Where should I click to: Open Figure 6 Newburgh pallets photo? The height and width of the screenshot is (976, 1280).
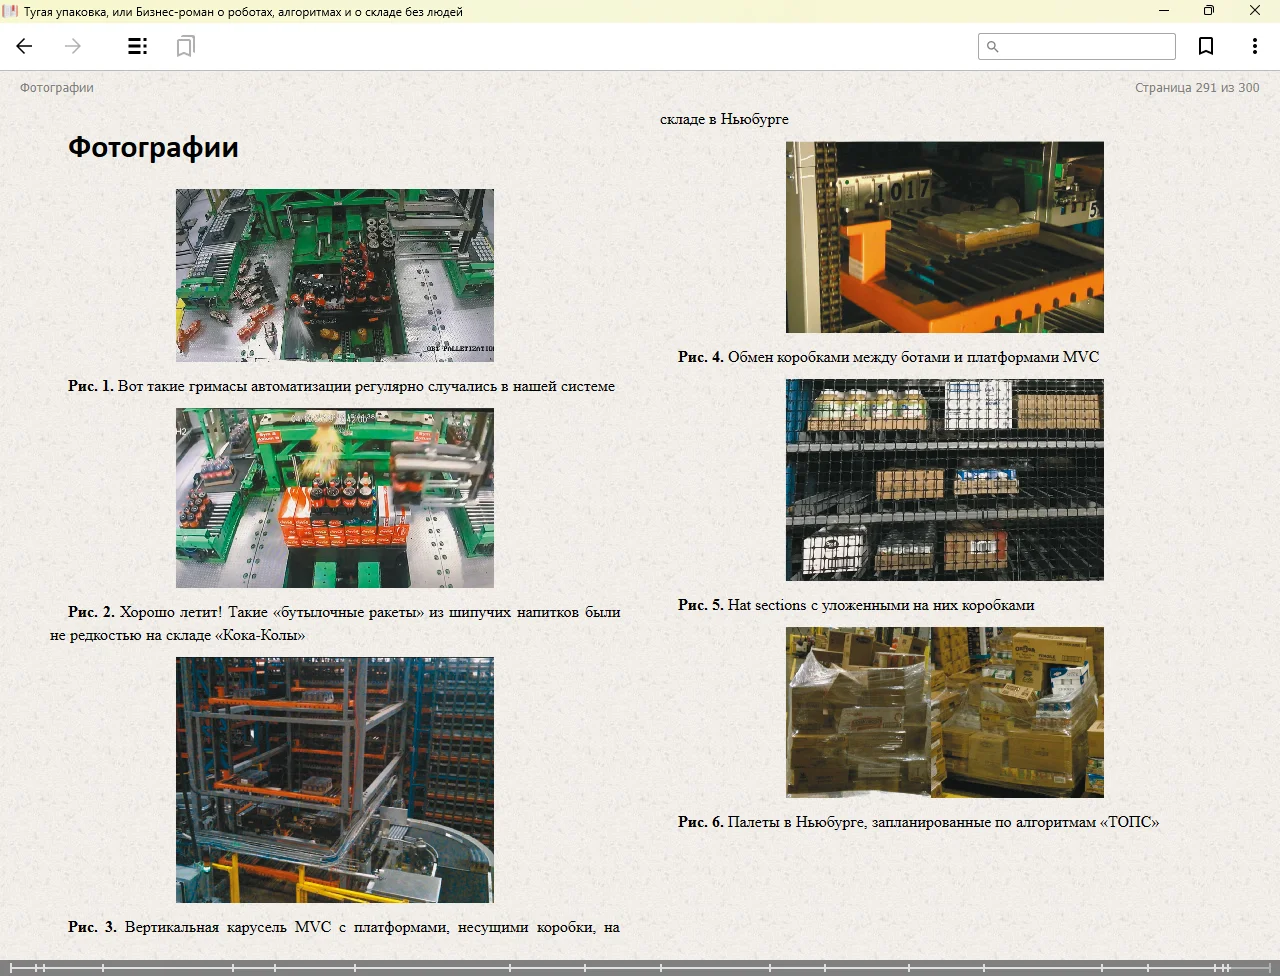tap(945, 712)
